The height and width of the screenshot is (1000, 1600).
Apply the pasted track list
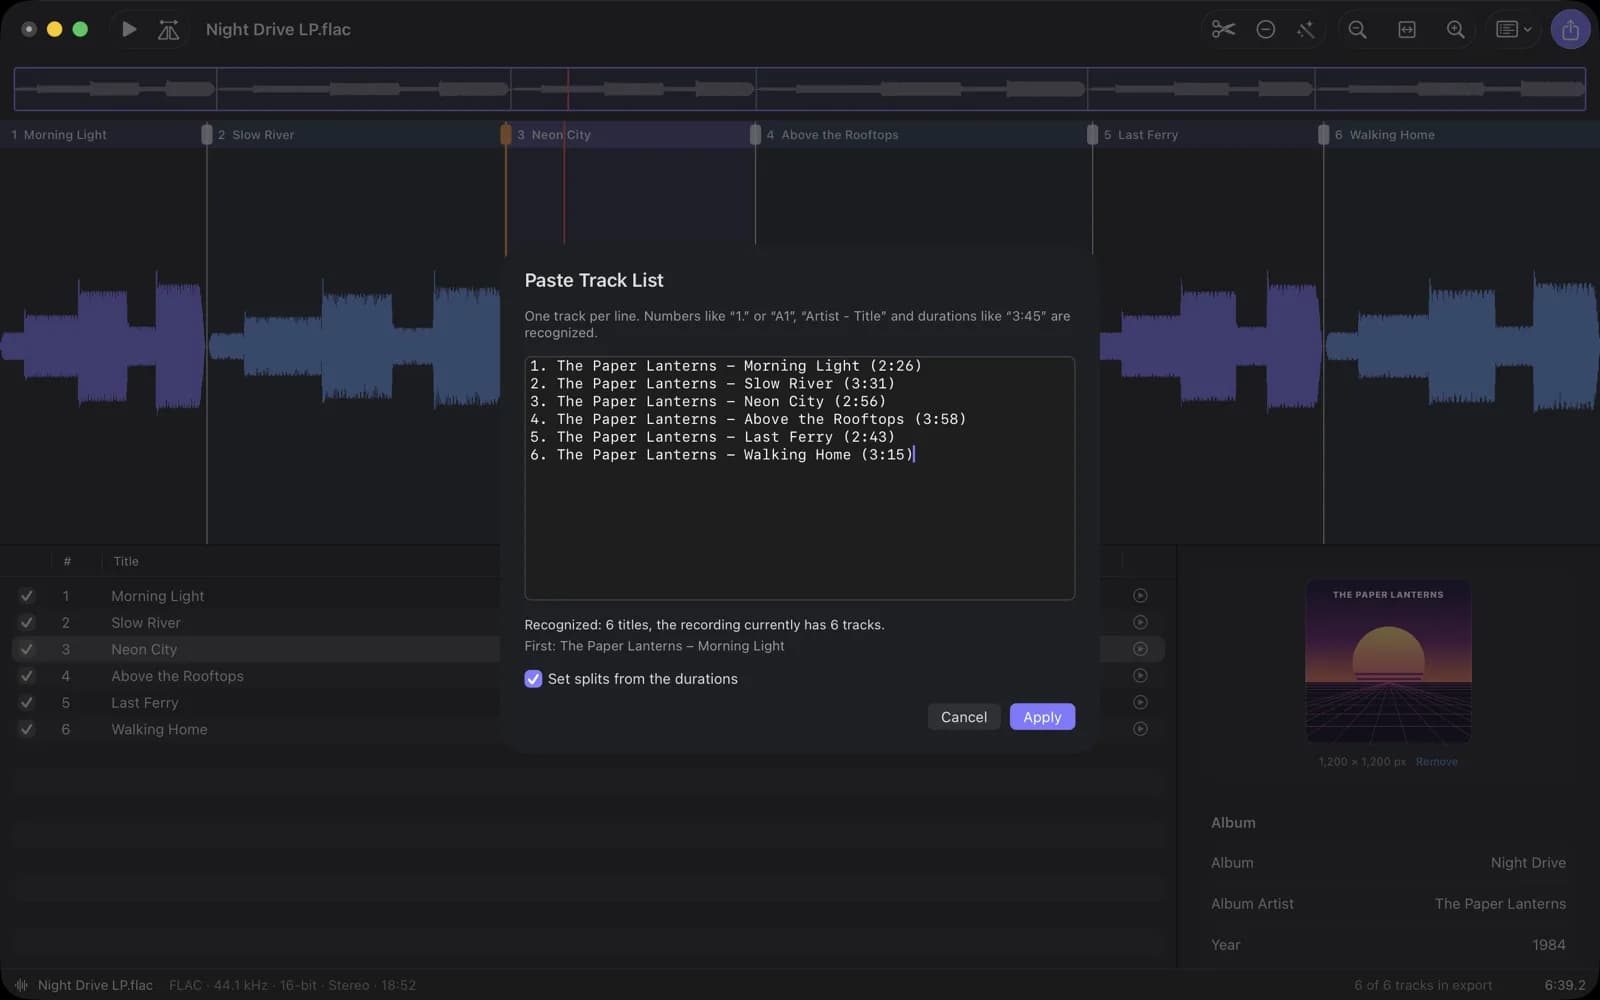tap(1042, 717)
